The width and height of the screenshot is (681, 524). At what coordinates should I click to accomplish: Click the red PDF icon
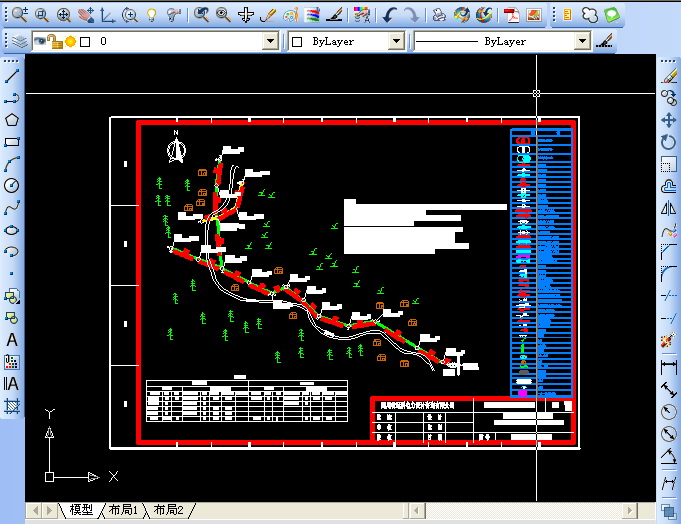pos(512,15)
